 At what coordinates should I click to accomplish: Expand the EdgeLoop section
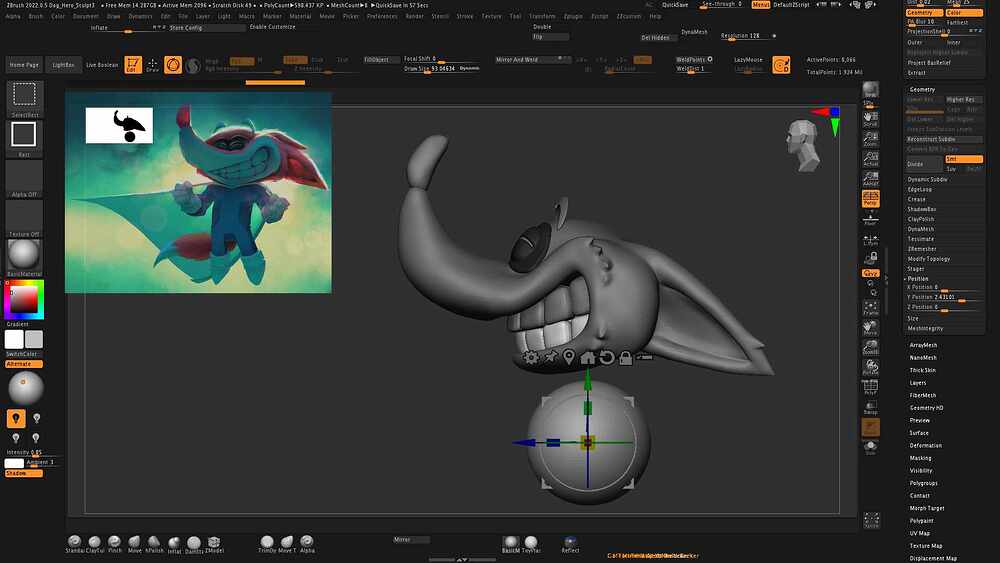[x=920, y=189]
